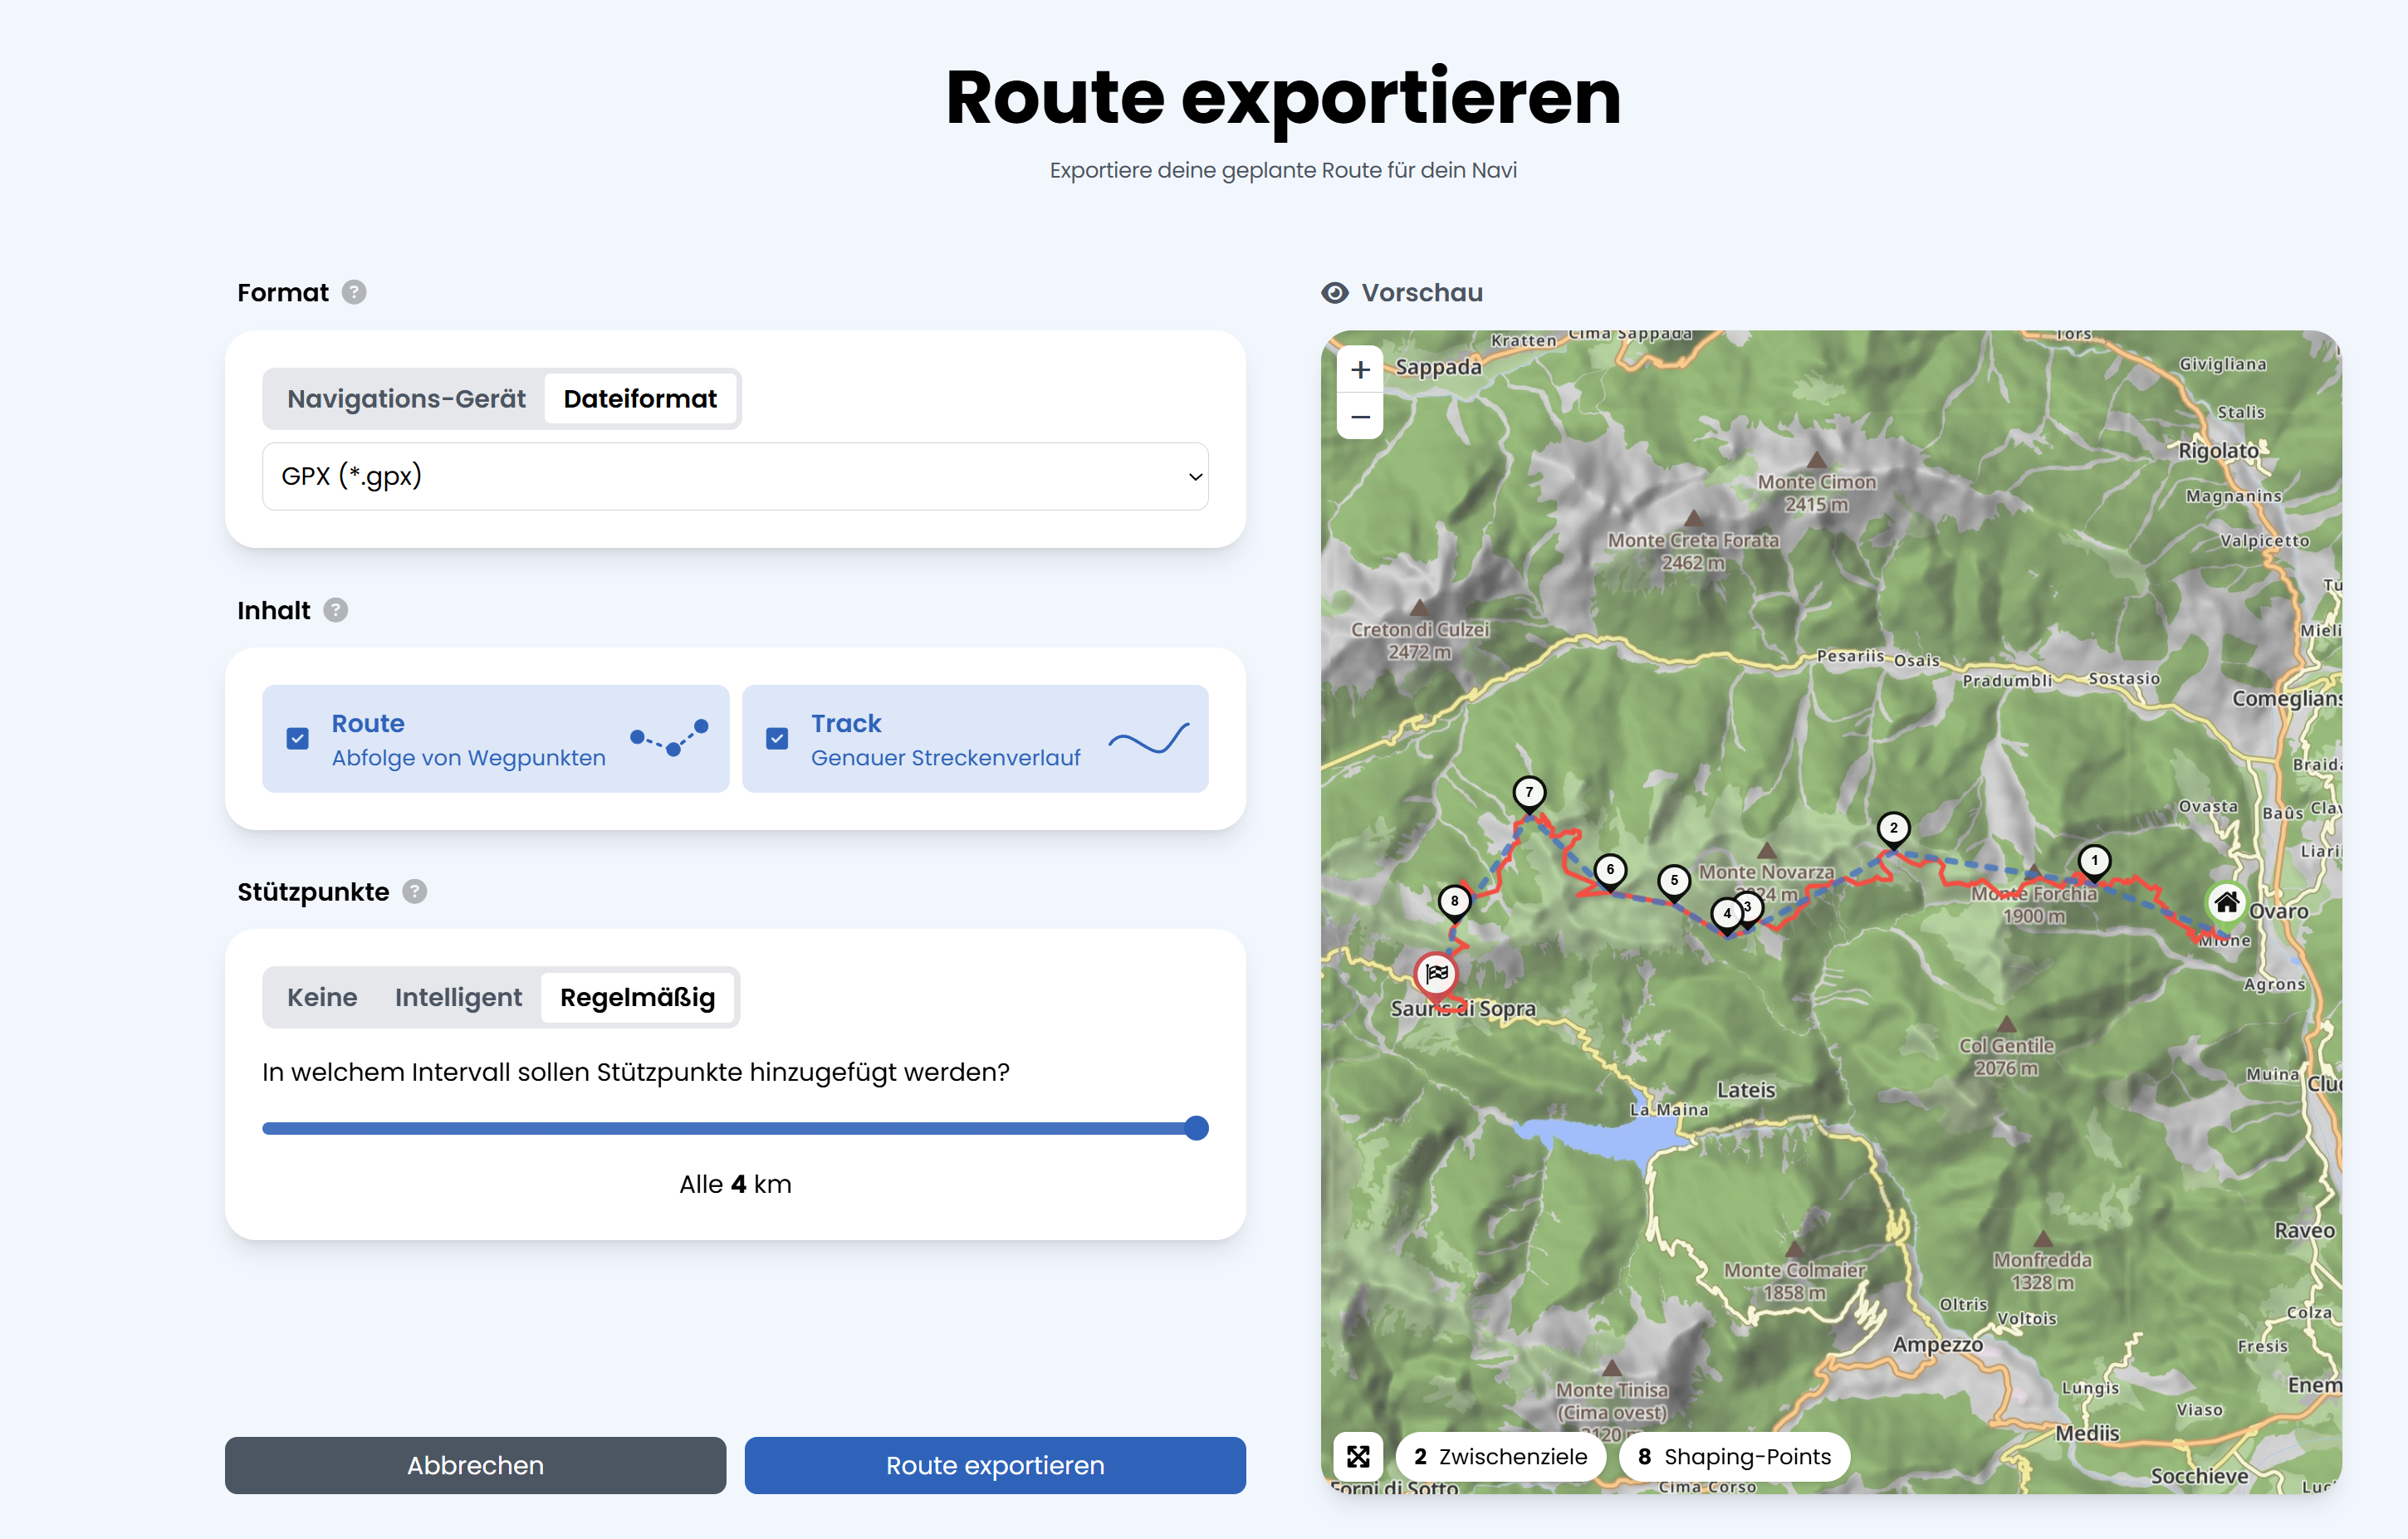This screenshot has height=1539, width=2408.
Task: Select the Intelligent Stützpunkte tab
Action: (x=458, y=997)
